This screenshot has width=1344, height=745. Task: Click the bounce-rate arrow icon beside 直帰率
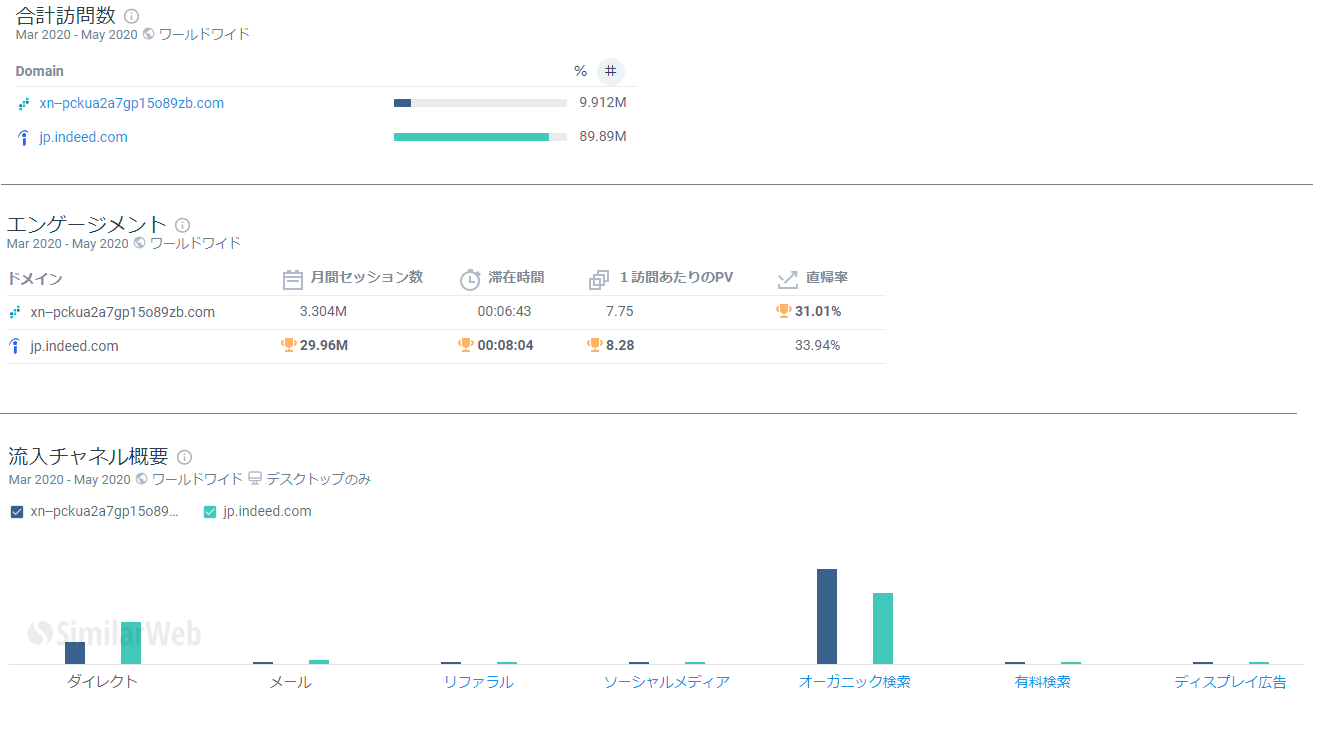[x=788, y=279]
